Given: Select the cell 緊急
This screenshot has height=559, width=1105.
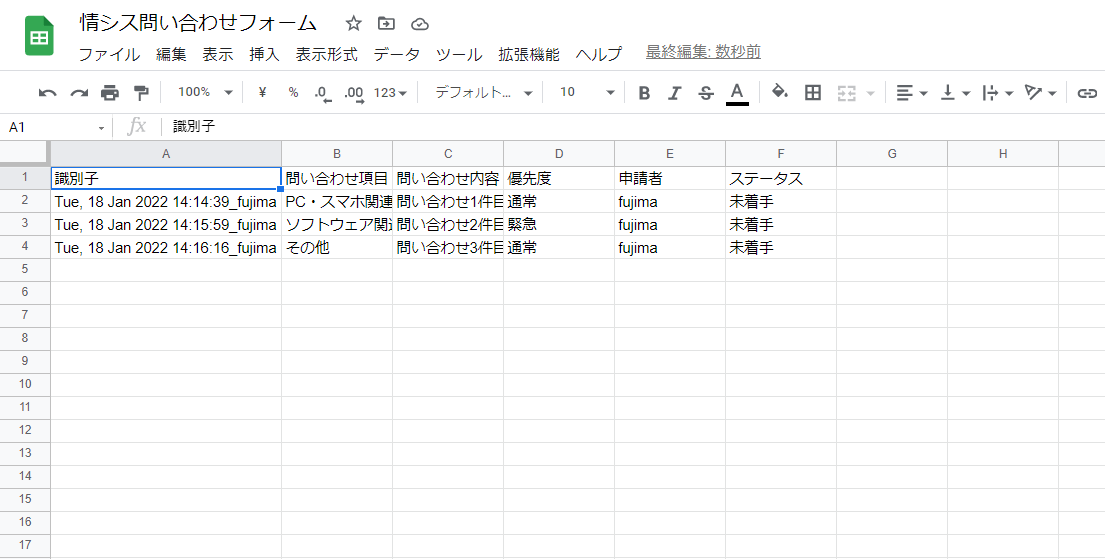Looking at the screenshot, I should (x=559, y=225).
